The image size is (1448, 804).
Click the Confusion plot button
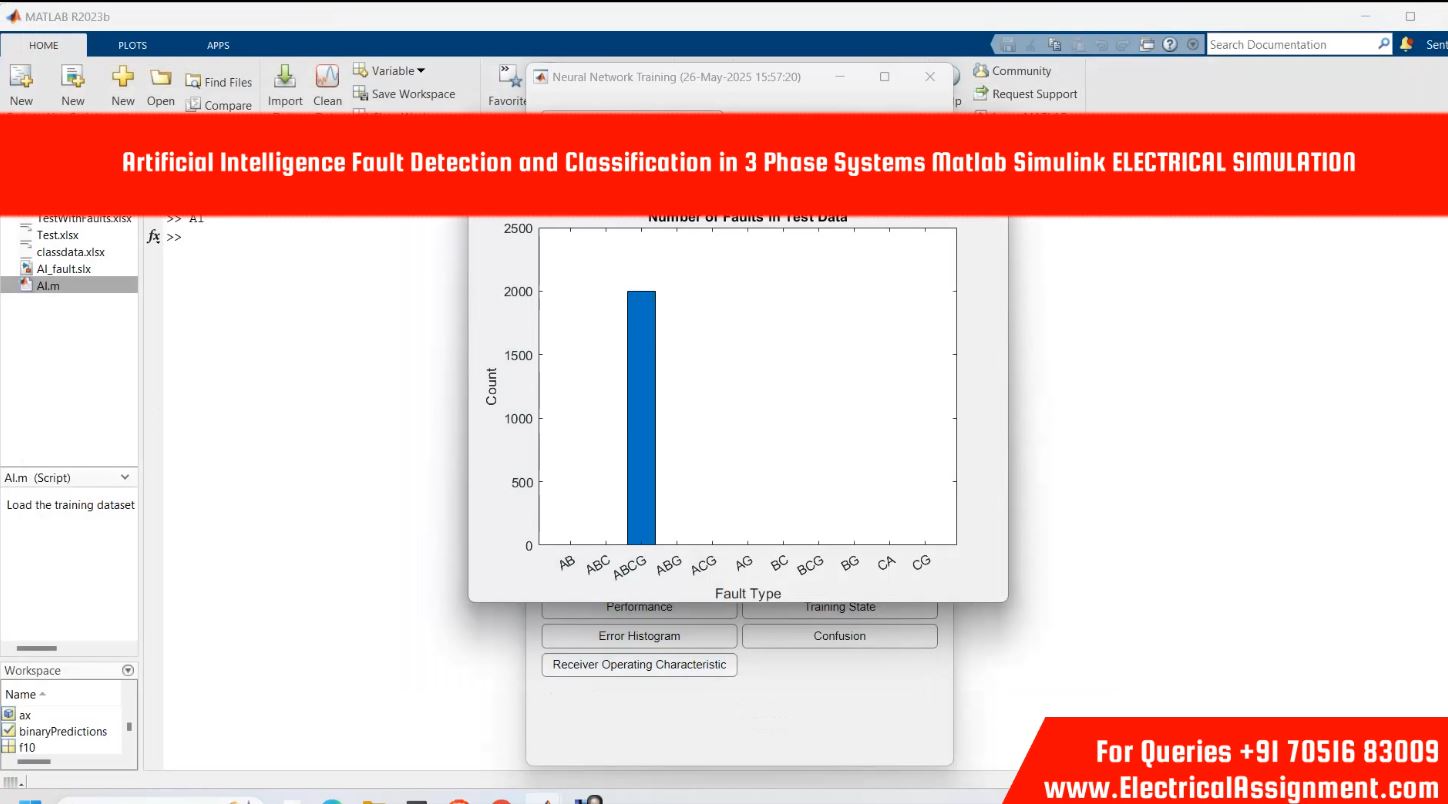click(839, 636)
